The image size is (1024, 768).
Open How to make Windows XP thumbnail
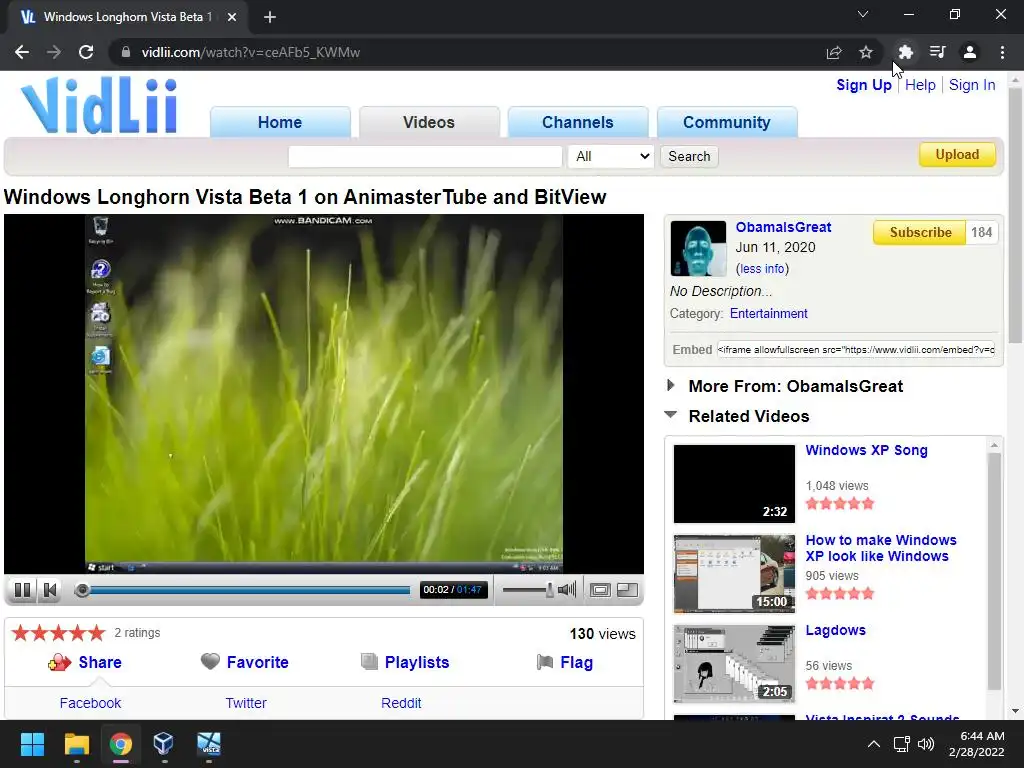pyautogui.click(x=734, y=574)
